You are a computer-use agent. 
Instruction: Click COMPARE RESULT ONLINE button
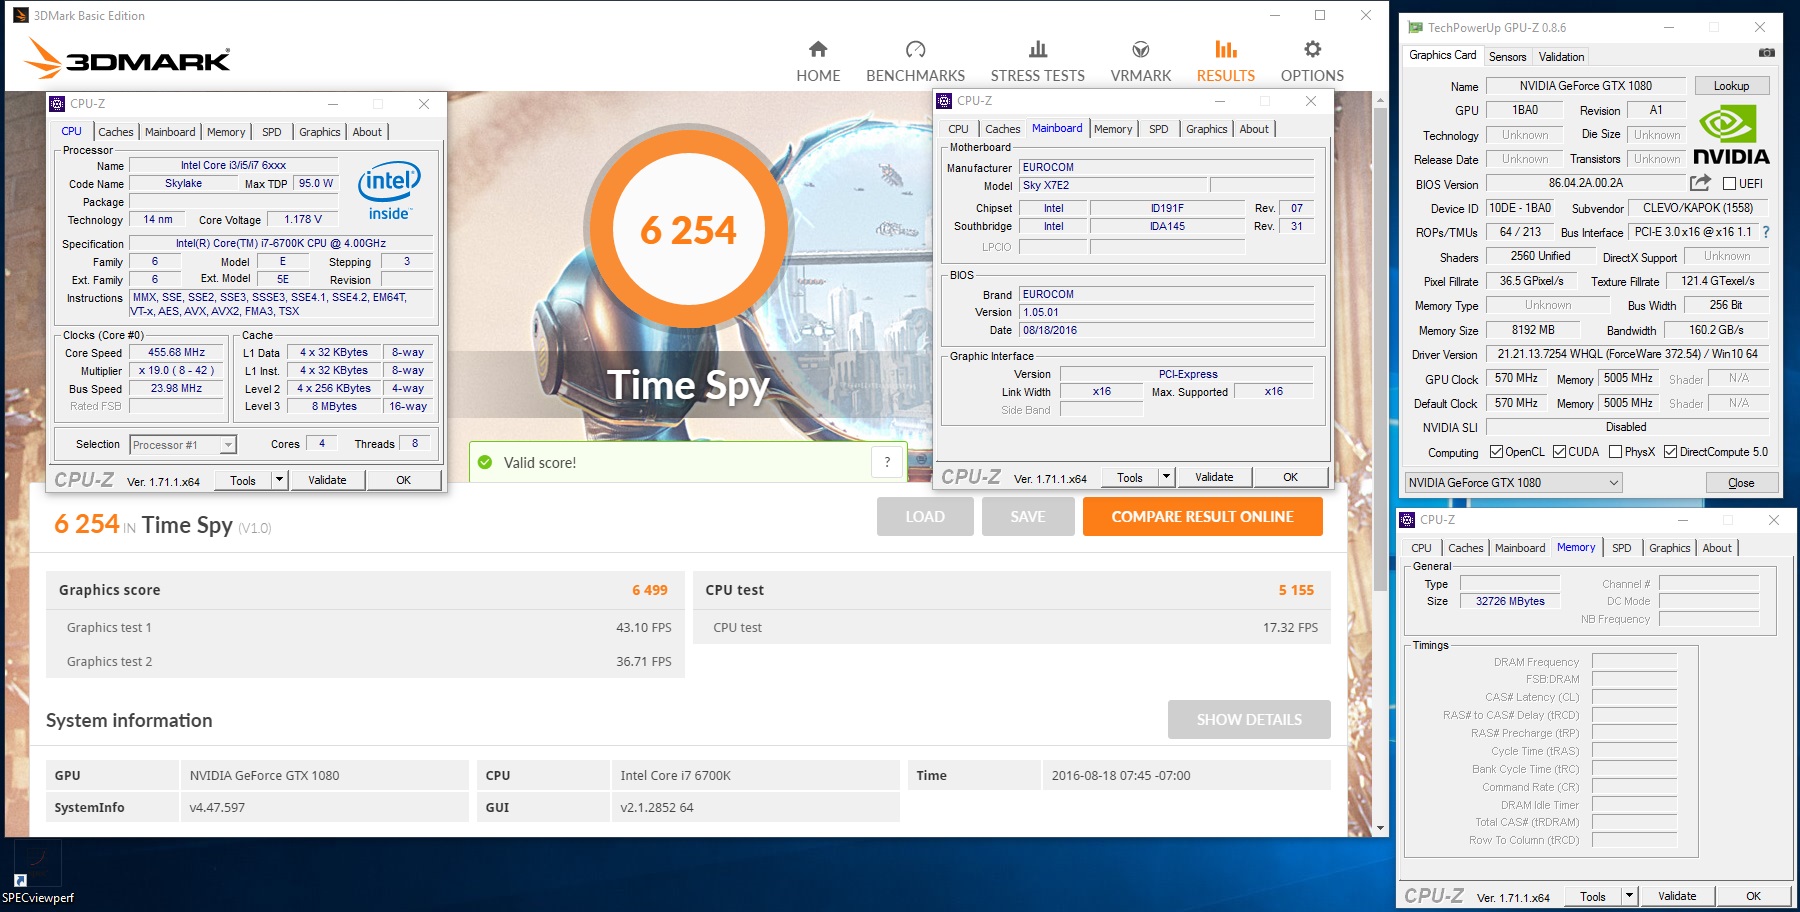[1202, 517]
